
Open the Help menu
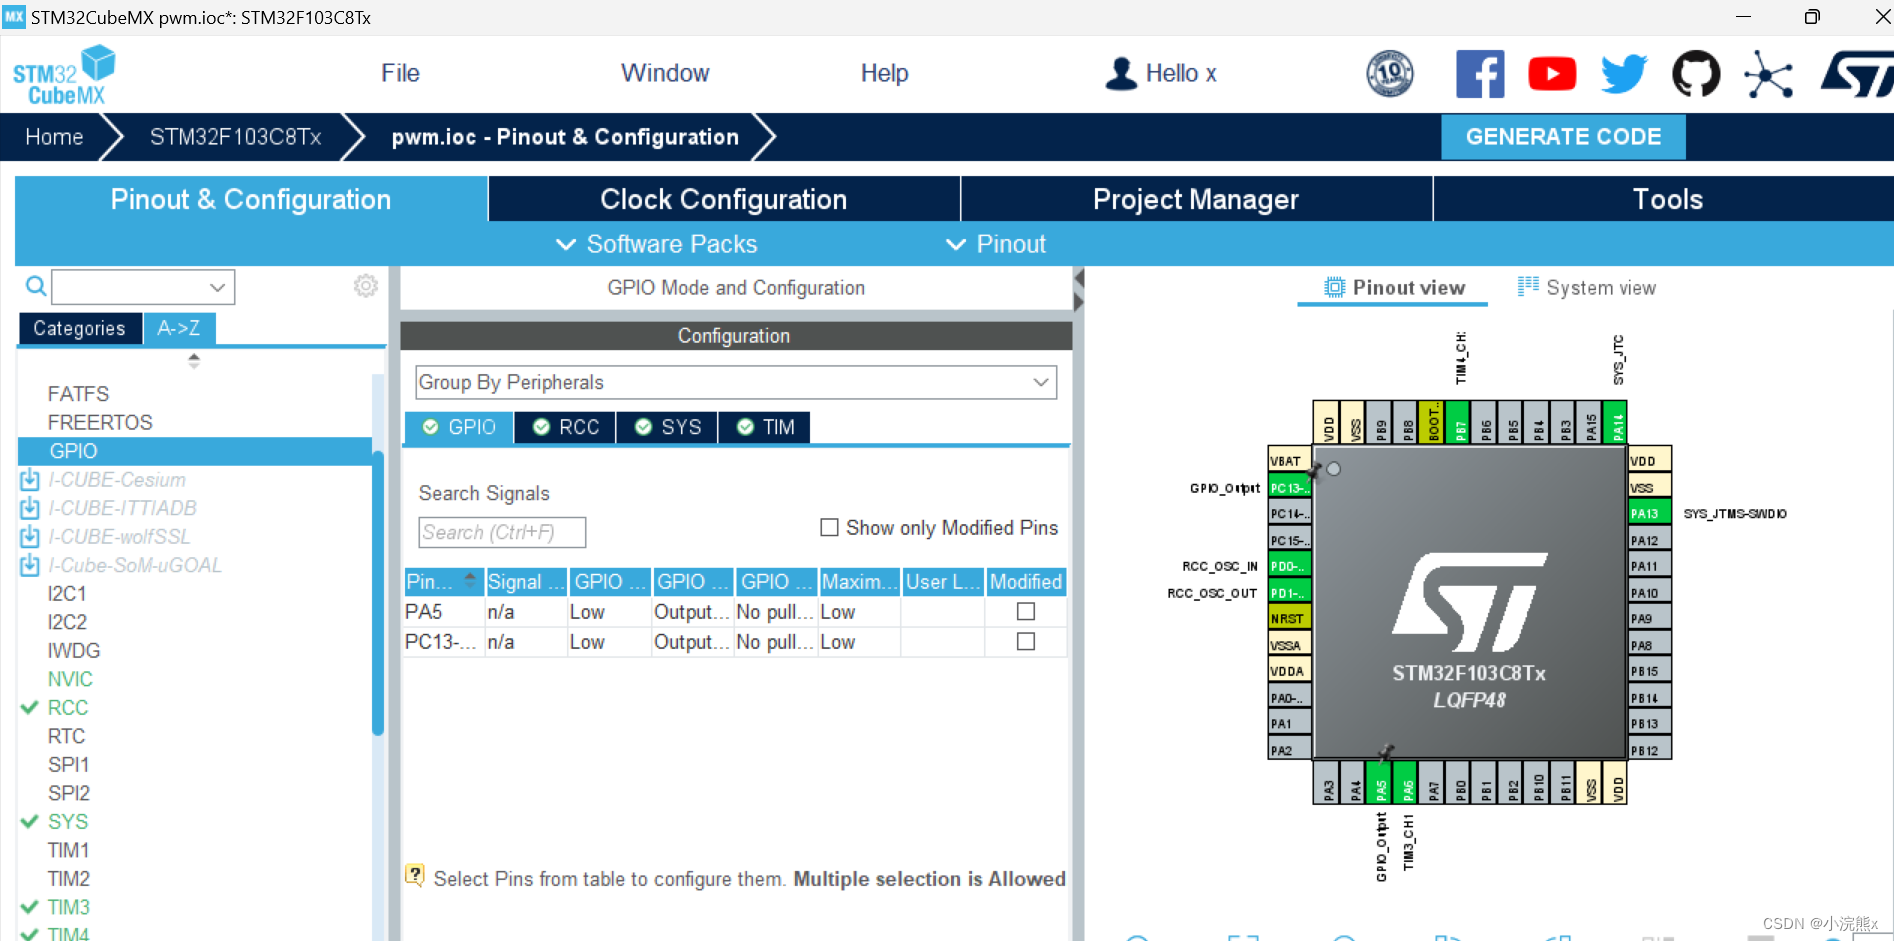click(884, 73)
